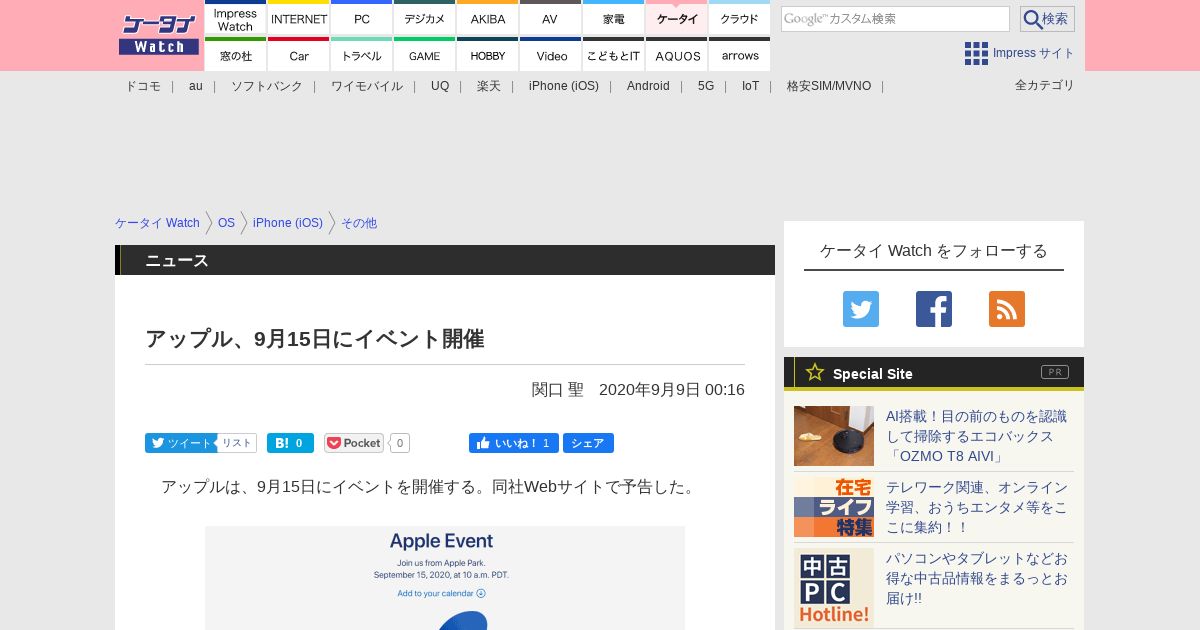
Task: Share on Facebook with シェア button
Action: point(588,443)
